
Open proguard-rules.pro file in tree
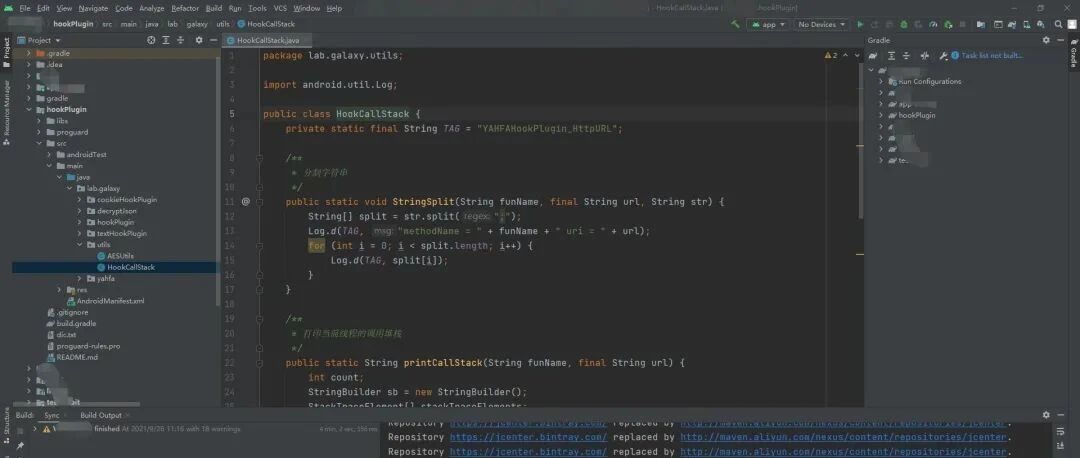pos(88,346)
